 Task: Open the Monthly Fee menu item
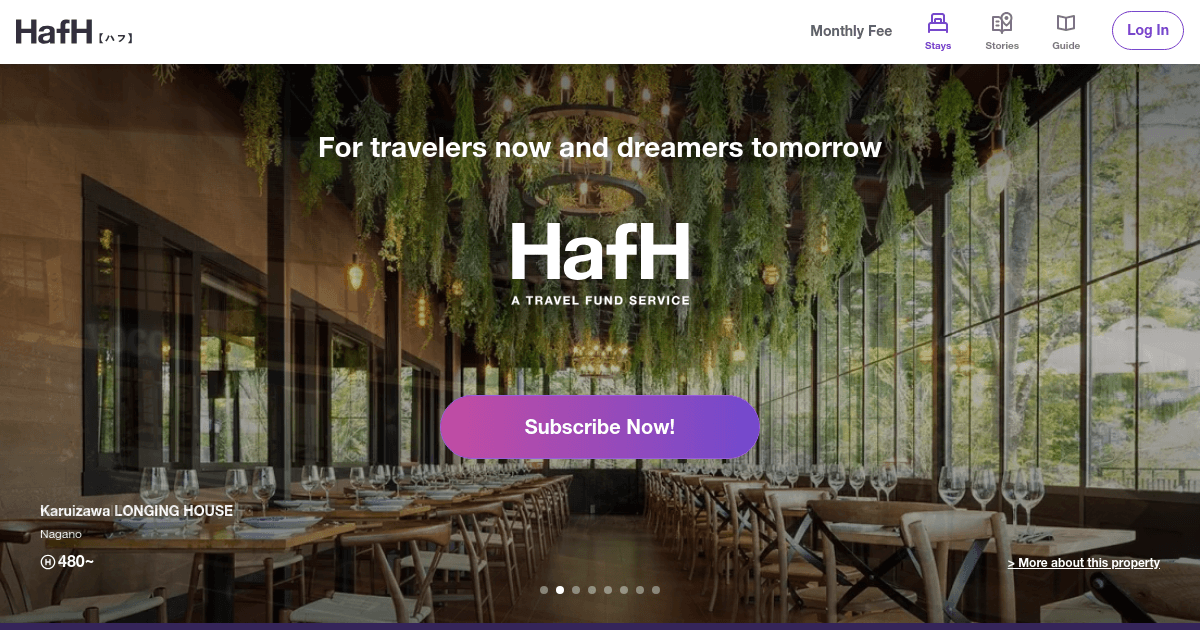coord(851,31)
